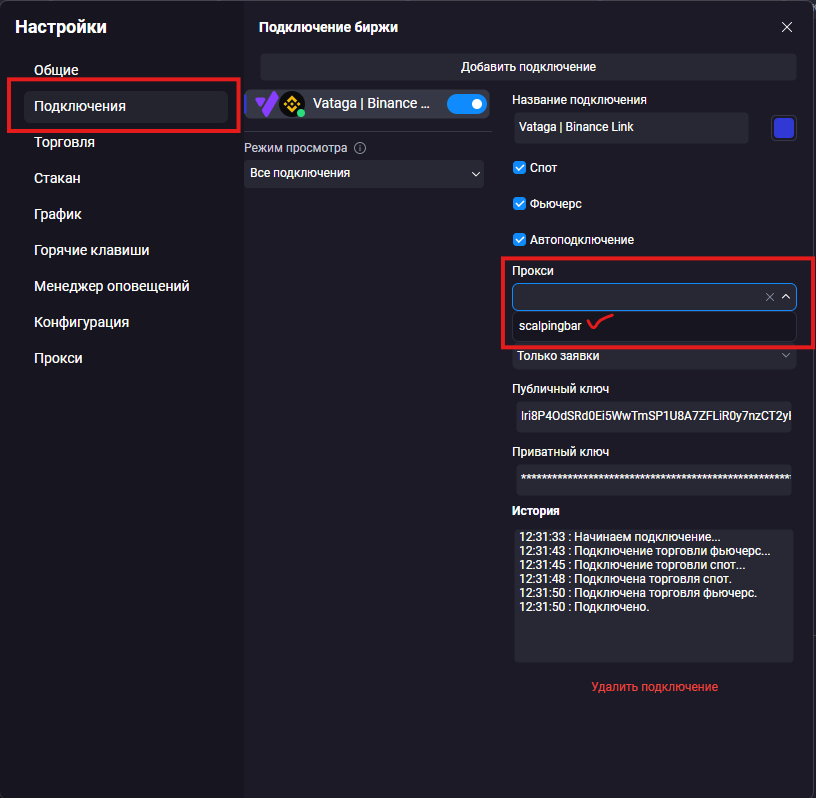
Task: Open the Прокси section in the sidebar
Action: [58, 358]
